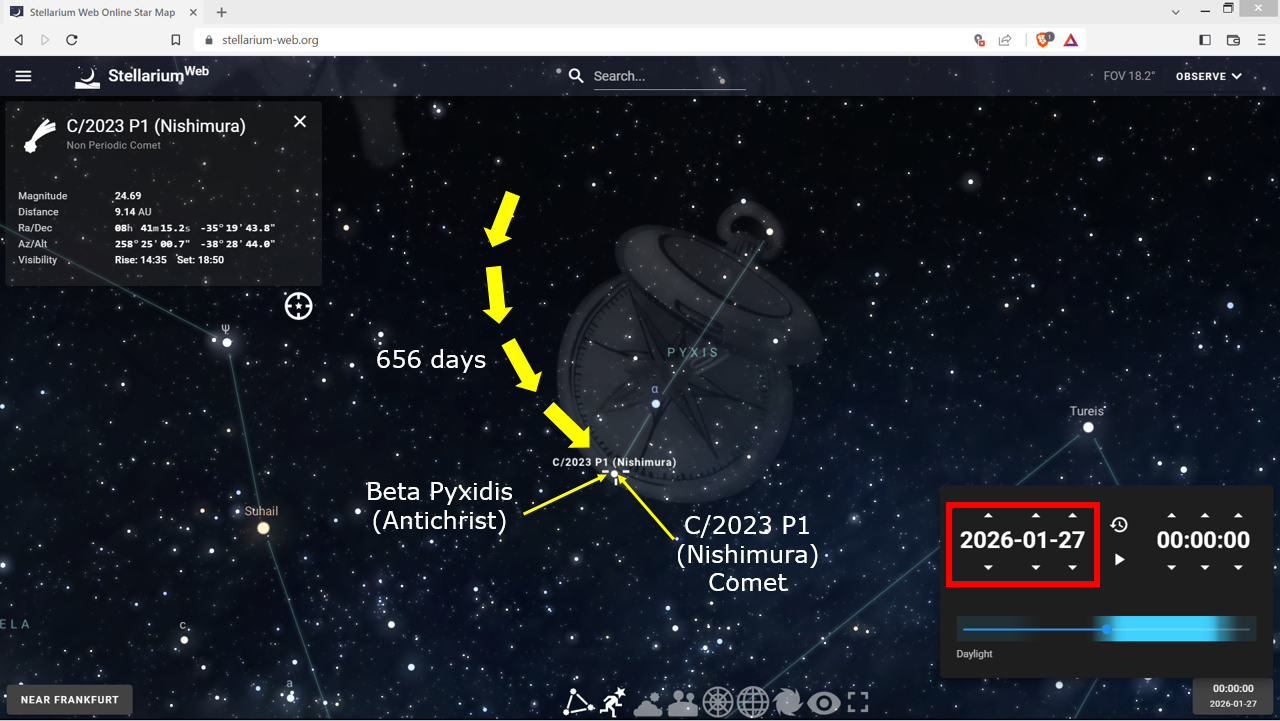Open the hamburger side menu
The width and height of the screenshot is (1280, 721).
click(x=24, y=76)
